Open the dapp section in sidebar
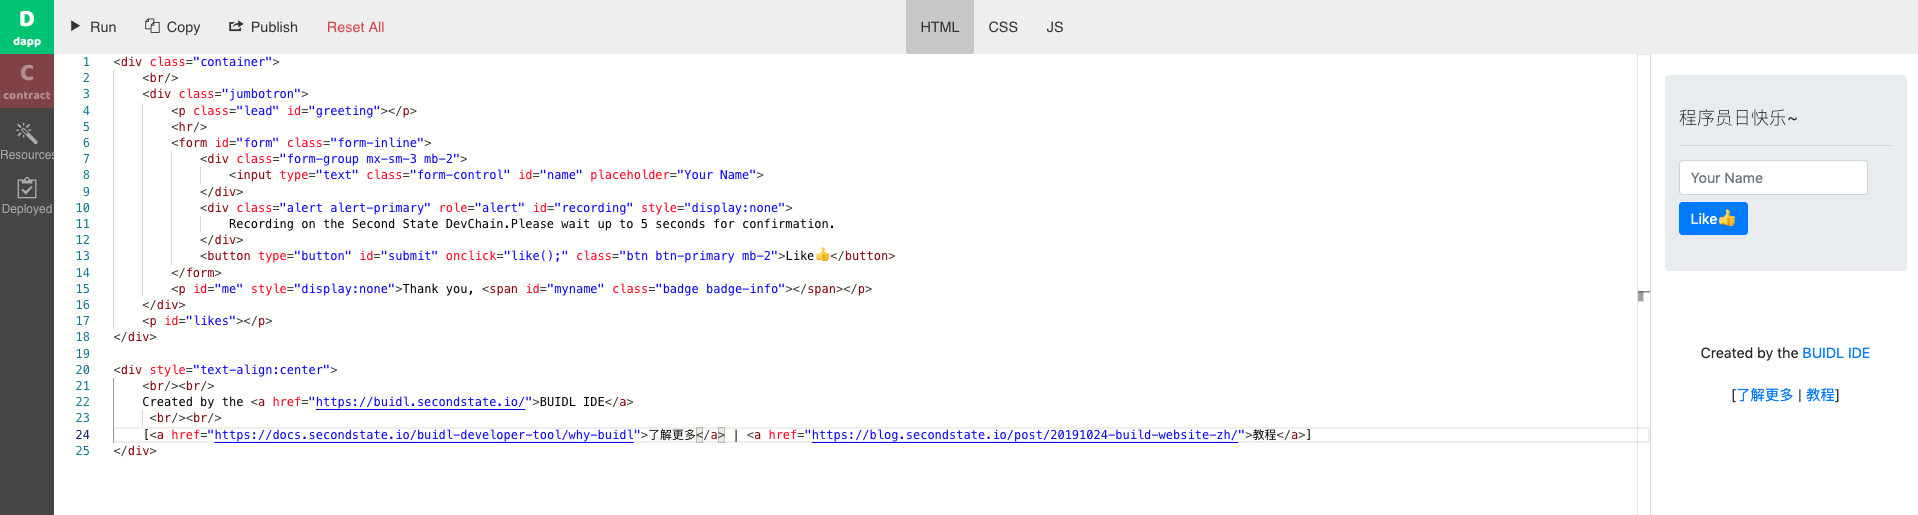The height and width of the screenshot is (515, 1918). click(x=27, y=27)
